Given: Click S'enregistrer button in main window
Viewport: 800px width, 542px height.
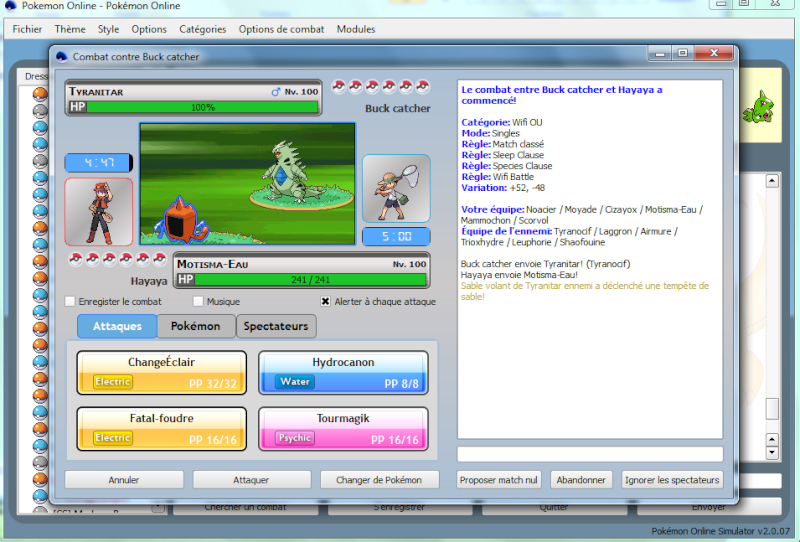Looking at the screenshot, I should [399, 507].
